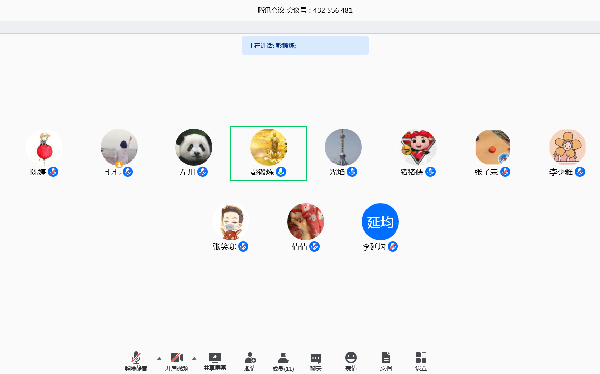Click muted mic badge under orange ball avatar
This screenshot has width=600, height=374.
tap(505, 172)
